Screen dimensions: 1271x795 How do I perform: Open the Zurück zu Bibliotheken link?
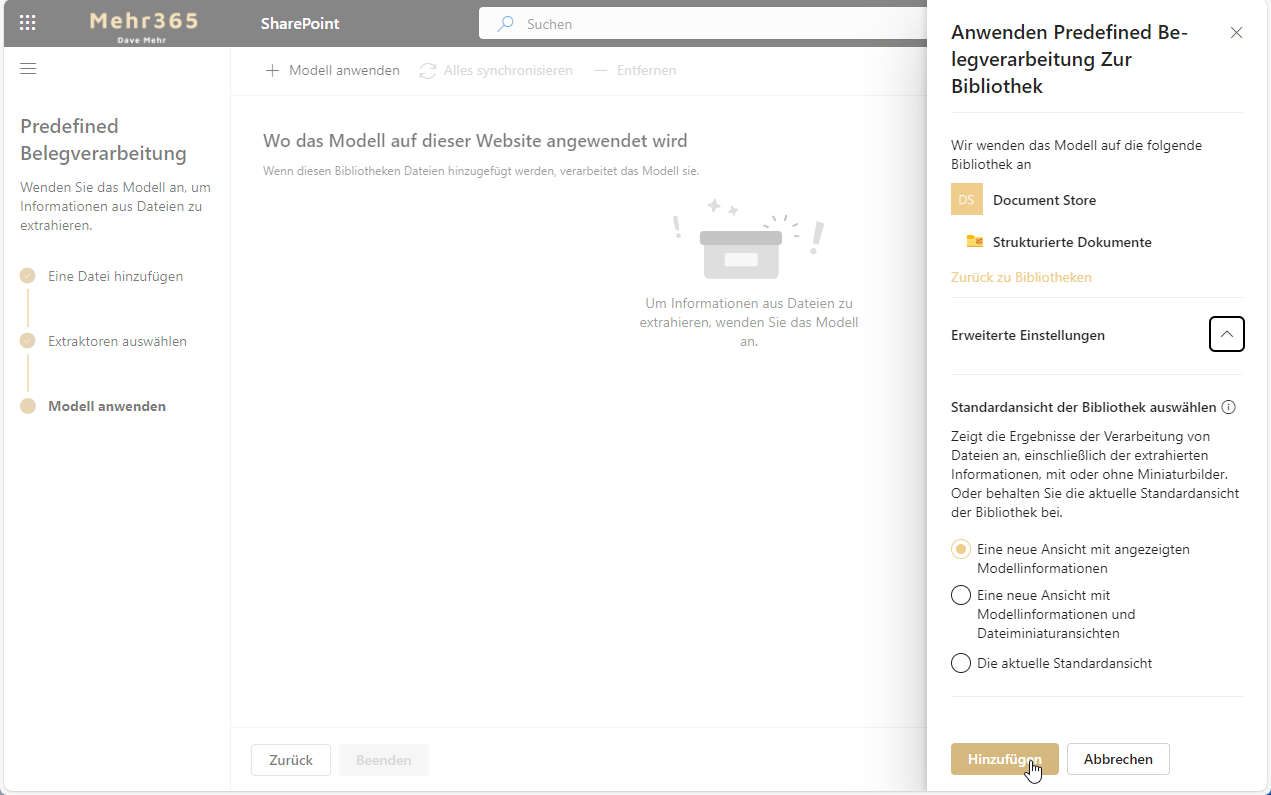[x=1021, y=277]
